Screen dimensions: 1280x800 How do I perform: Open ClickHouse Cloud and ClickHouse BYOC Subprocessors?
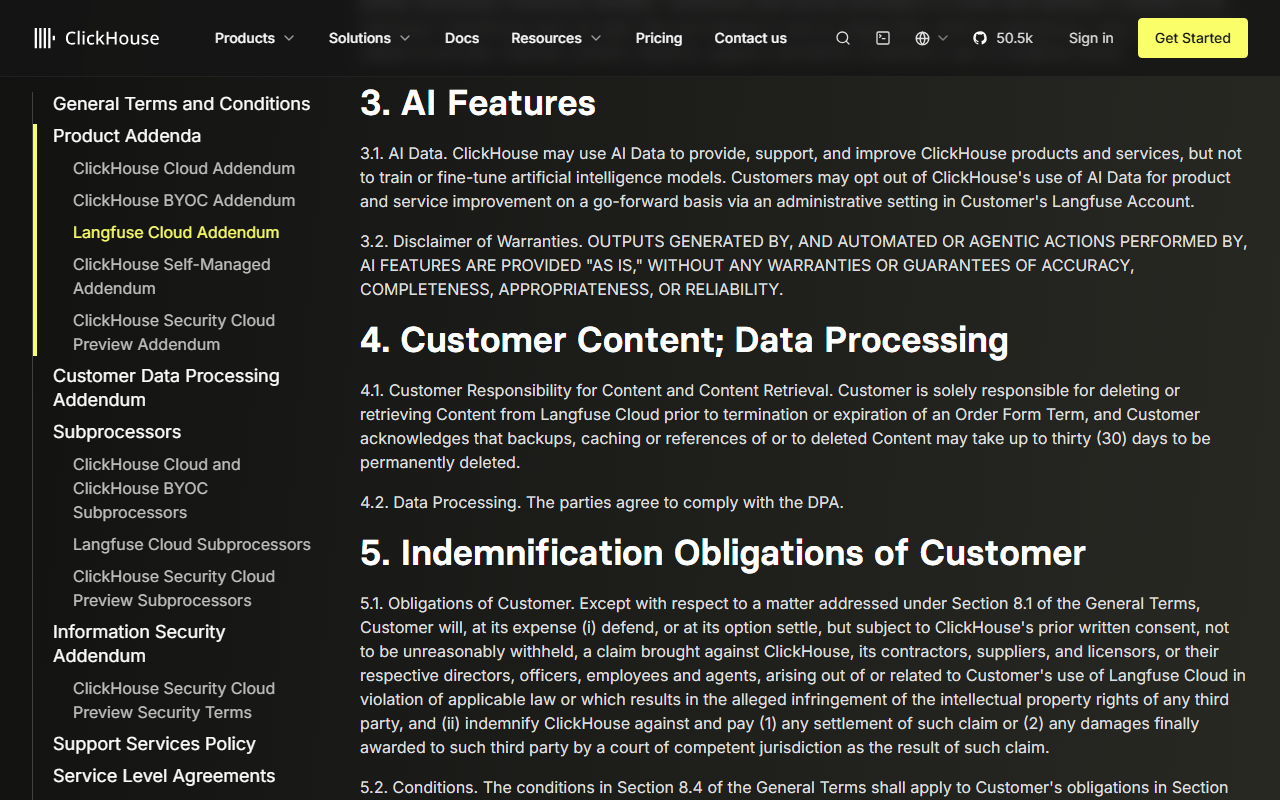[157, 488]
